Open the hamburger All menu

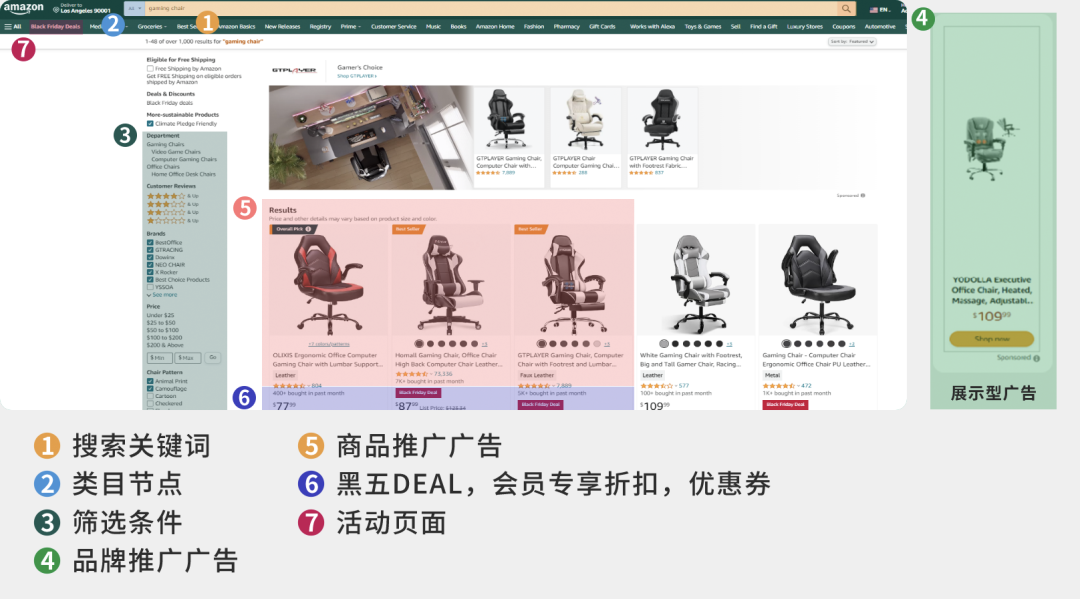(8, 26)
